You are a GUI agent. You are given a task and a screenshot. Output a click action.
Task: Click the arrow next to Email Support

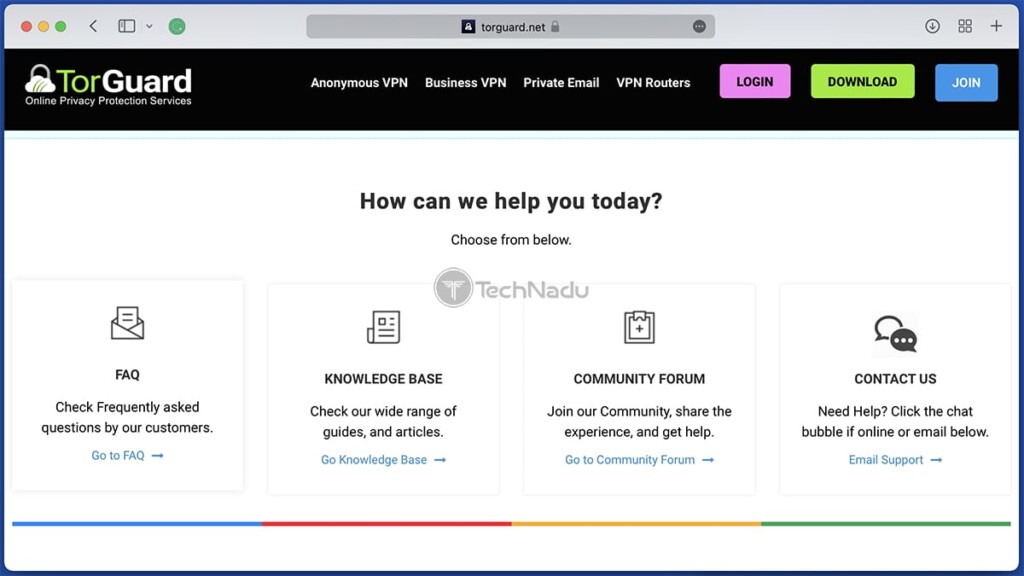tap(936, 460)
